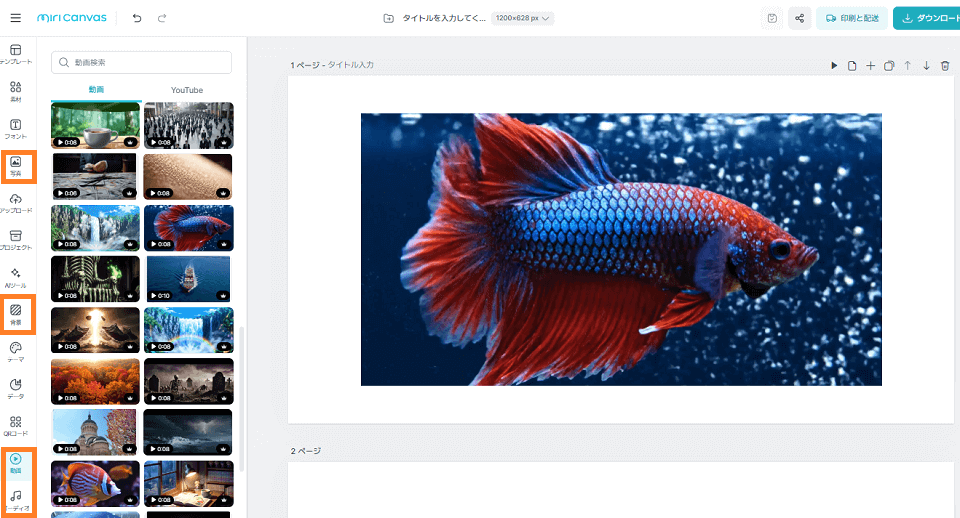
Task: Select the AI tools sidebar icon
Action: (16, 277)
